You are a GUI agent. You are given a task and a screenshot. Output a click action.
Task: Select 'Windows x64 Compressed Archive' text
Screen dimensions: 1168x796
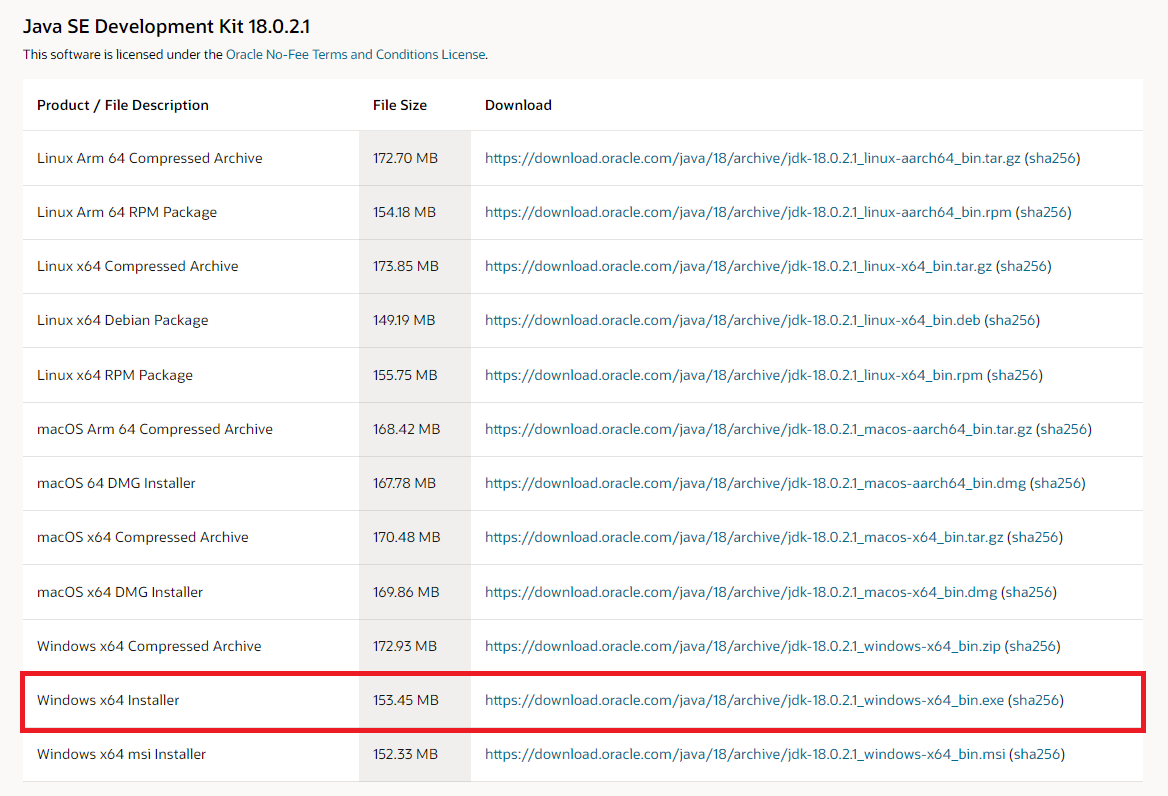click(x=149, y=646)
